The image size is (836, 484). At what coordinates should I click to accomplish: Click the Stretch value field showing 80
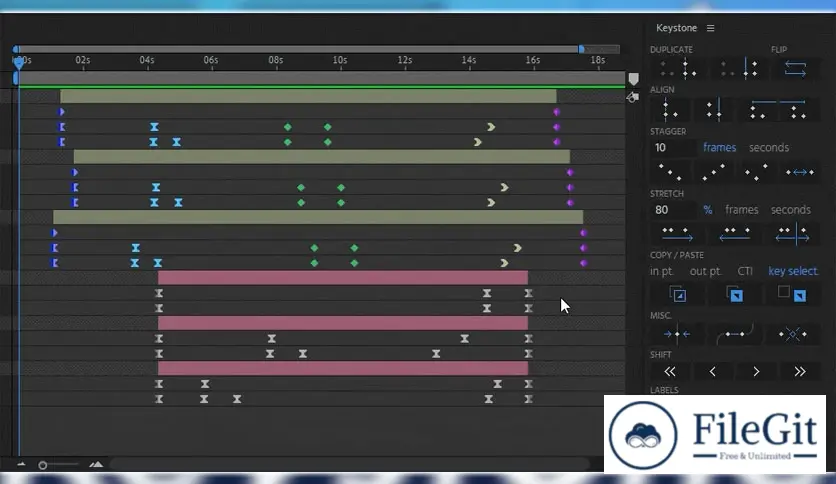(673, 210)
